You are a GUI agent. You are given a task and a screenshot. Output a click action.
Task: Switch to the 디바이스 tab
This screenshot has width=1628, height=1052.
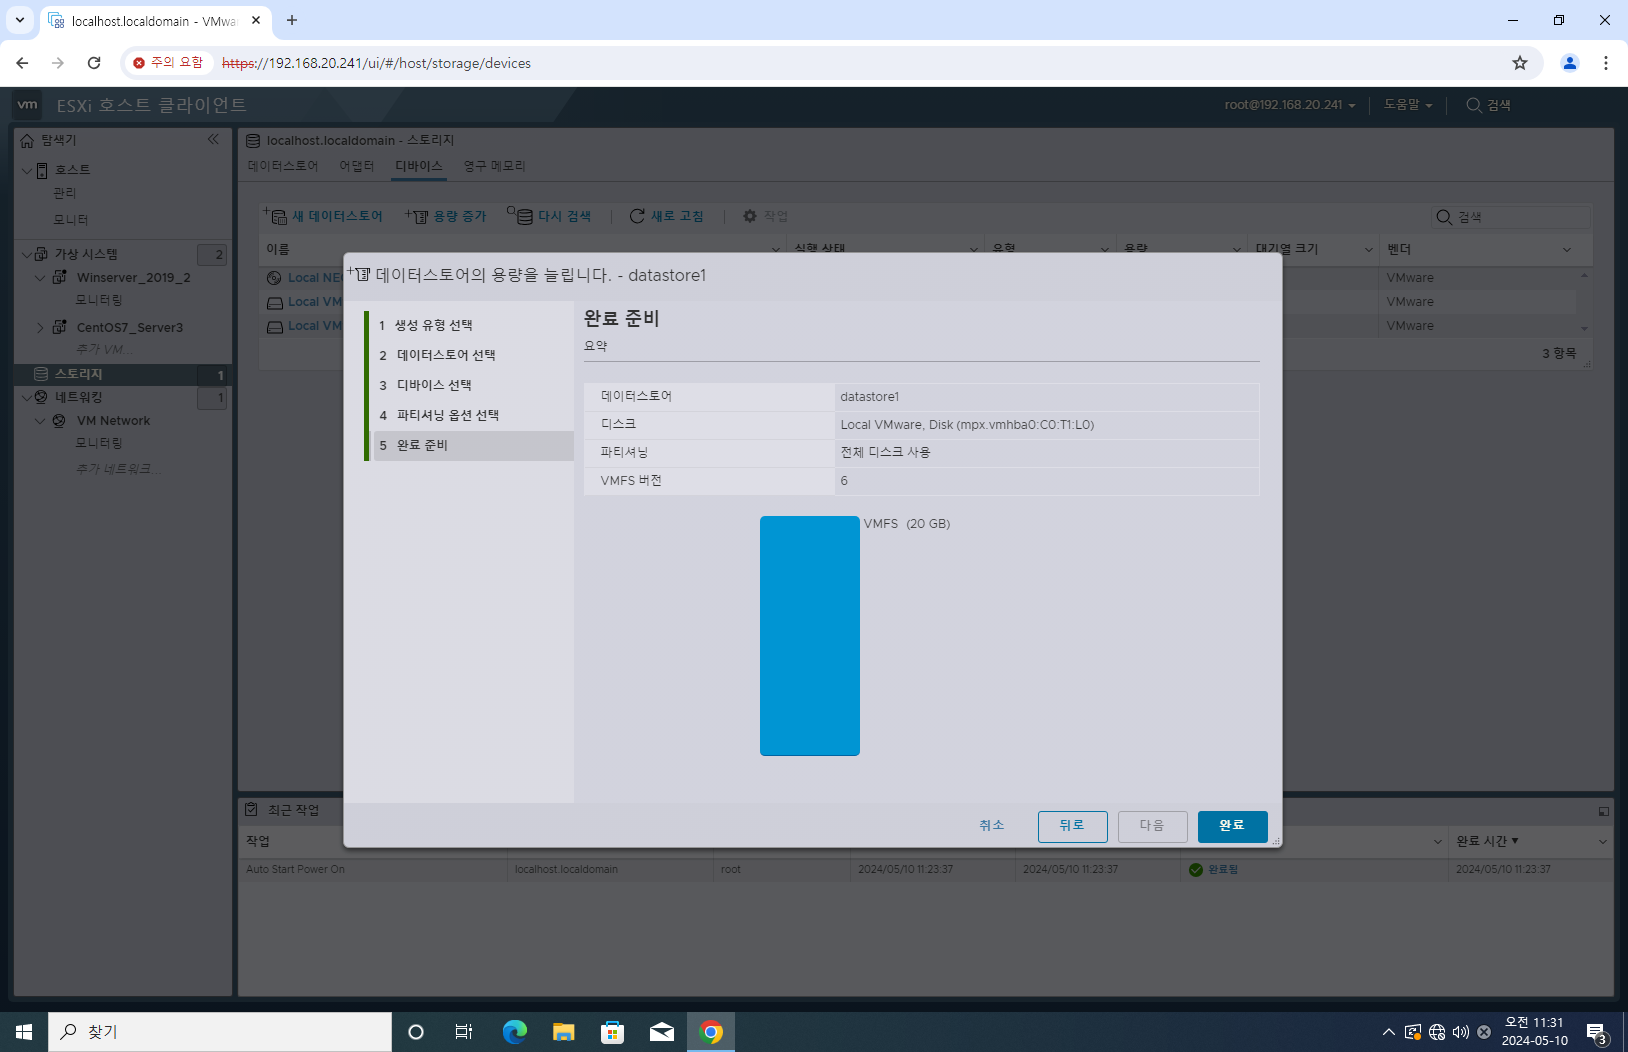pyautogui.click(x=419, y=166)
